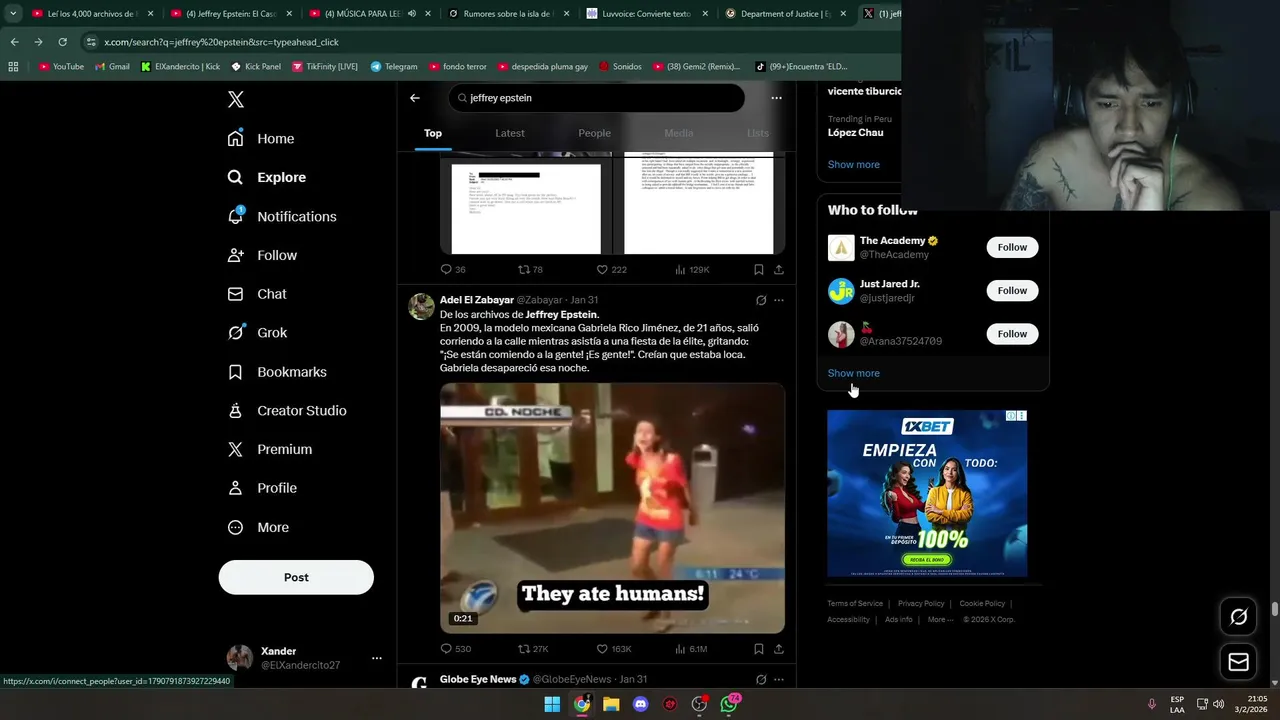Click Show more under trending topics
The width and height of the screenshot is (1280, 720).
tap(853, 164)
